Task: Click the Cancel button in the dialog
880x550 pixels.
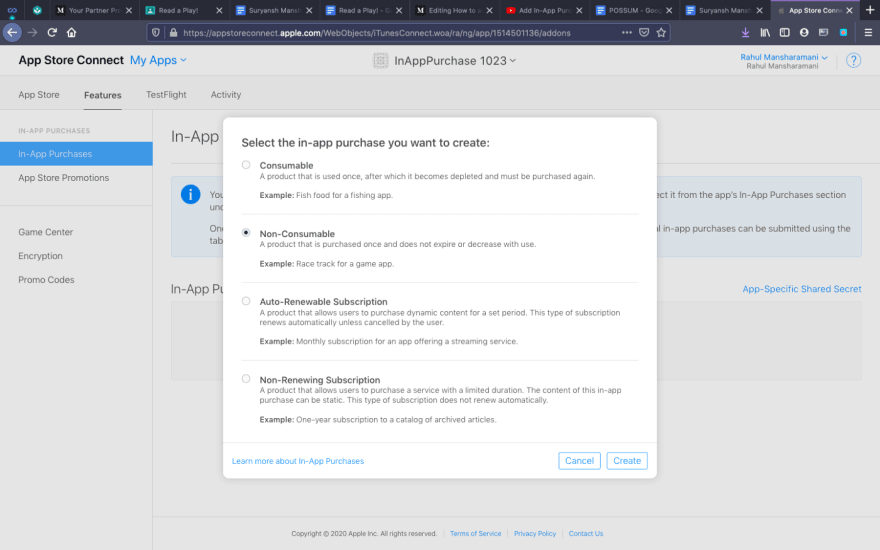Action: tap(579, 461)
